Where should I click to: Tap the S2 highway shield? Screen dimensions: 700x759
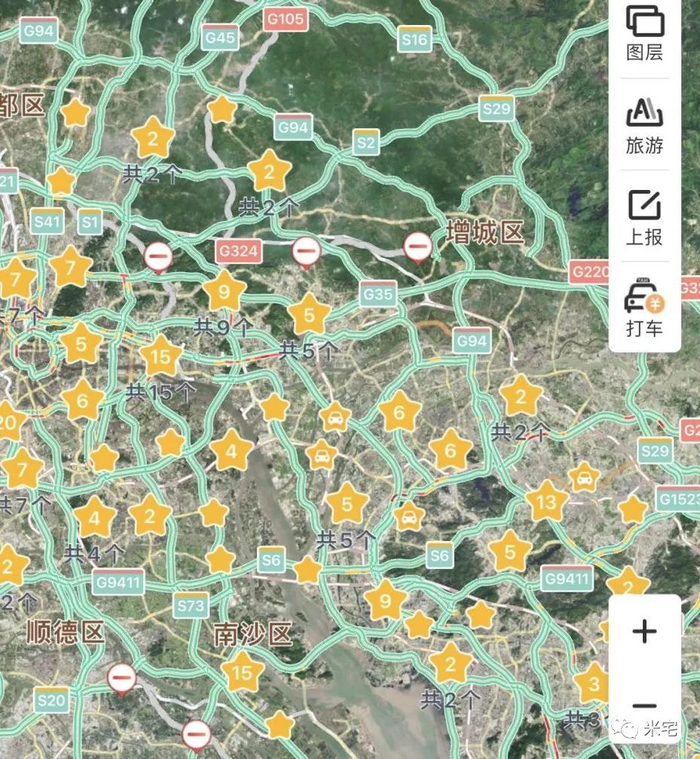tap(366, 142)
